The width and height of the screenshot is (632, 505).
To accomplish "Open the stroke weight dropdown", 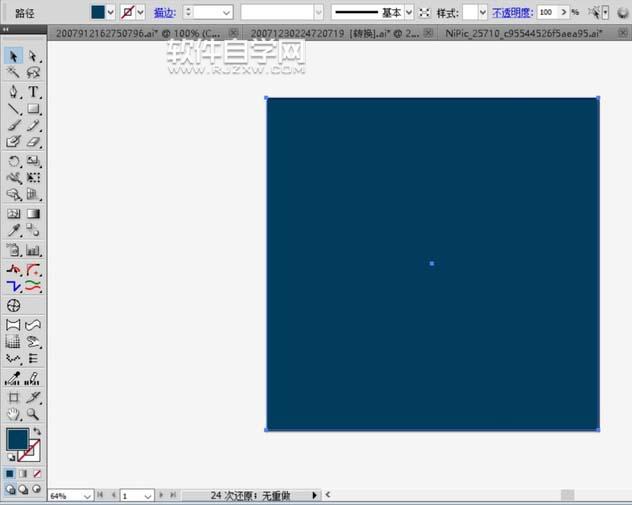I will 227,12.
